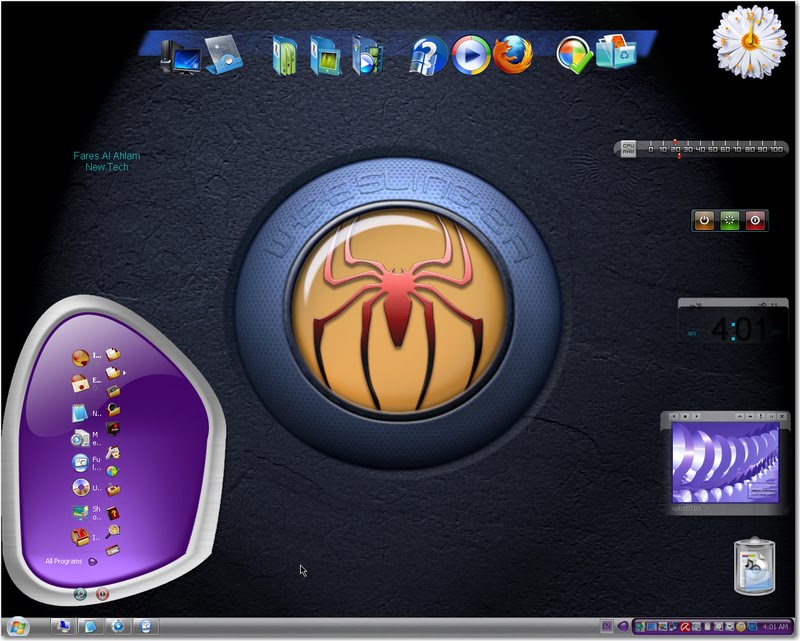Click the orange power button widget
Image resolution: width=800 pixels, height=641 pixels.
704,220
